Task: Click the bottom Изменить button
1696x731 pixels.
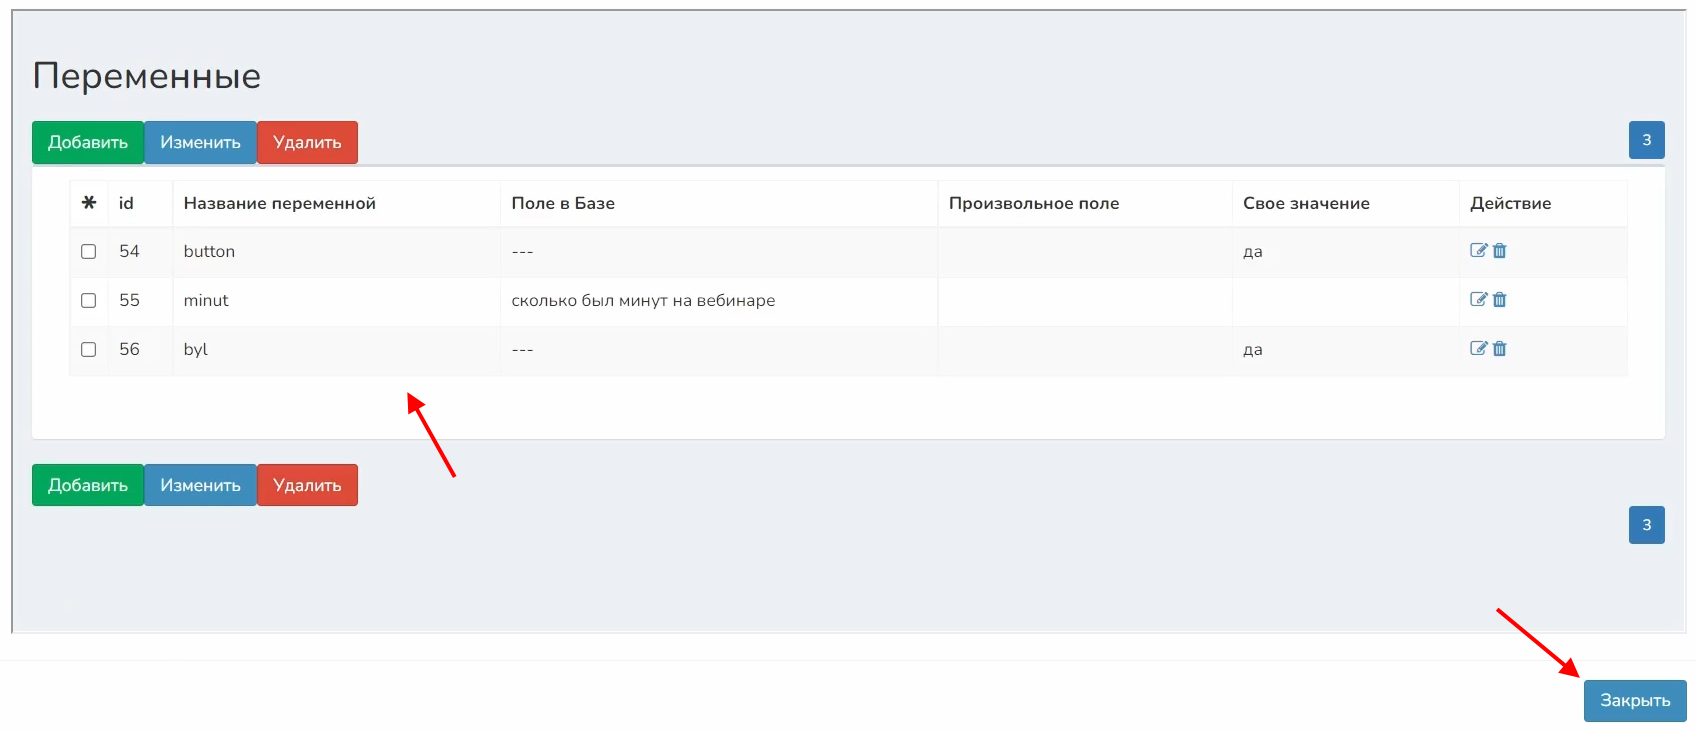Action: click(x=200, y=485)
